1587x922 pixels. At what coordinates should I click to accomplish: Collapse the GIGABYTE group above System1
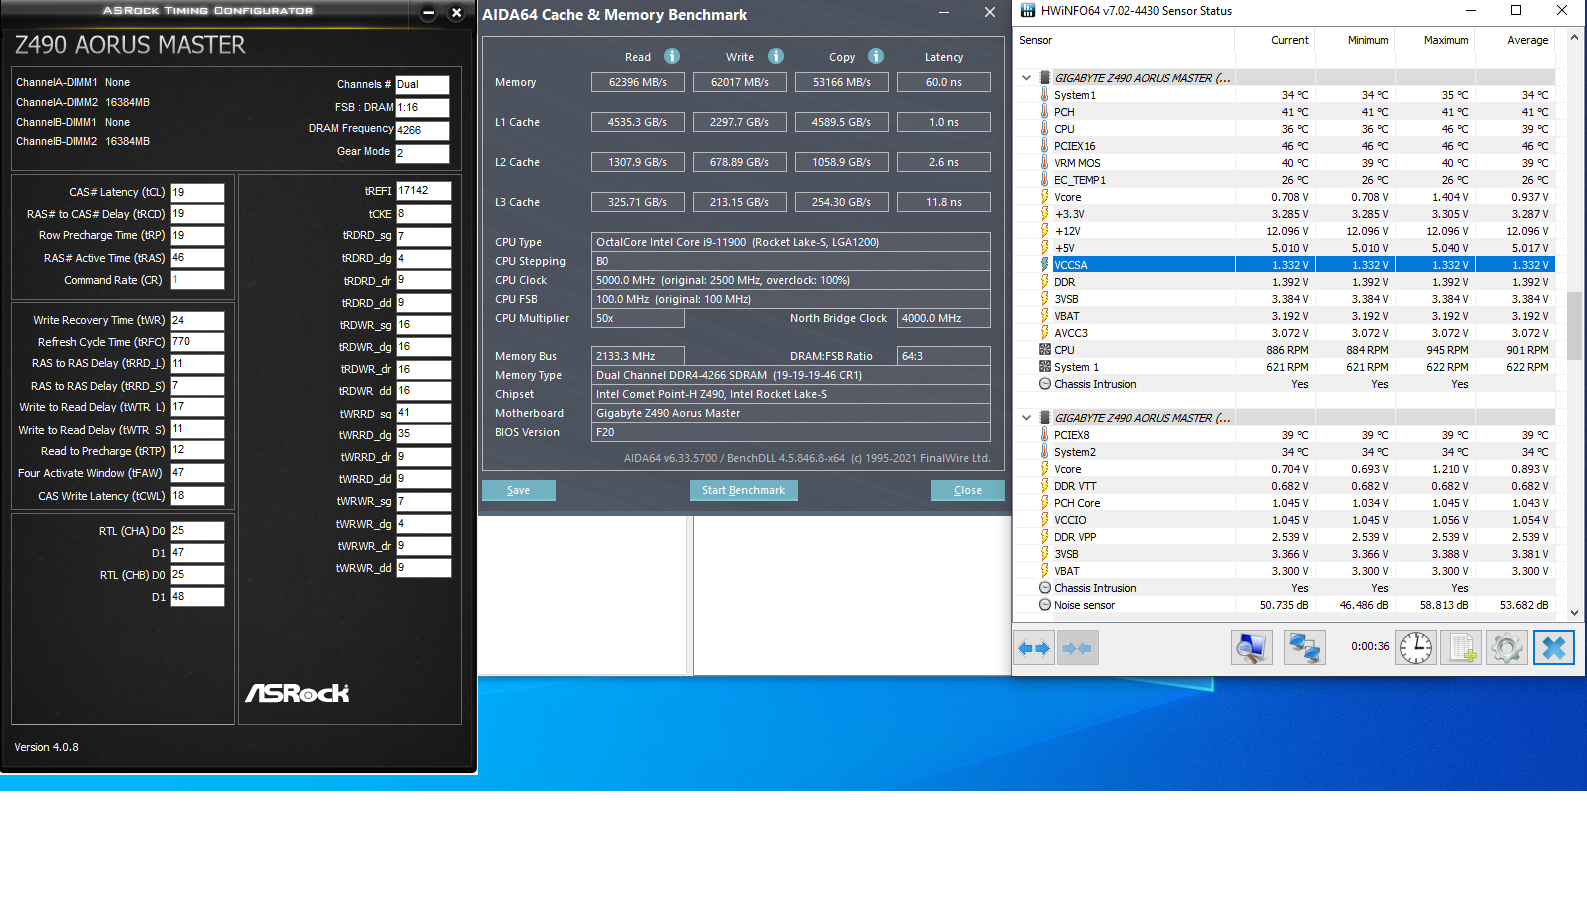coord(1026,78)
